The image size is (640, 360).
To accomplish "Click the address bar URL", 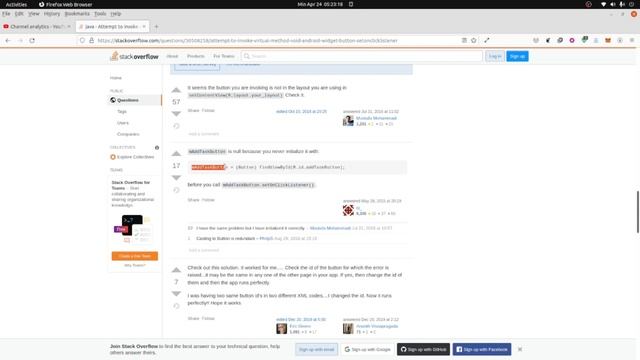I will (247, 40).
